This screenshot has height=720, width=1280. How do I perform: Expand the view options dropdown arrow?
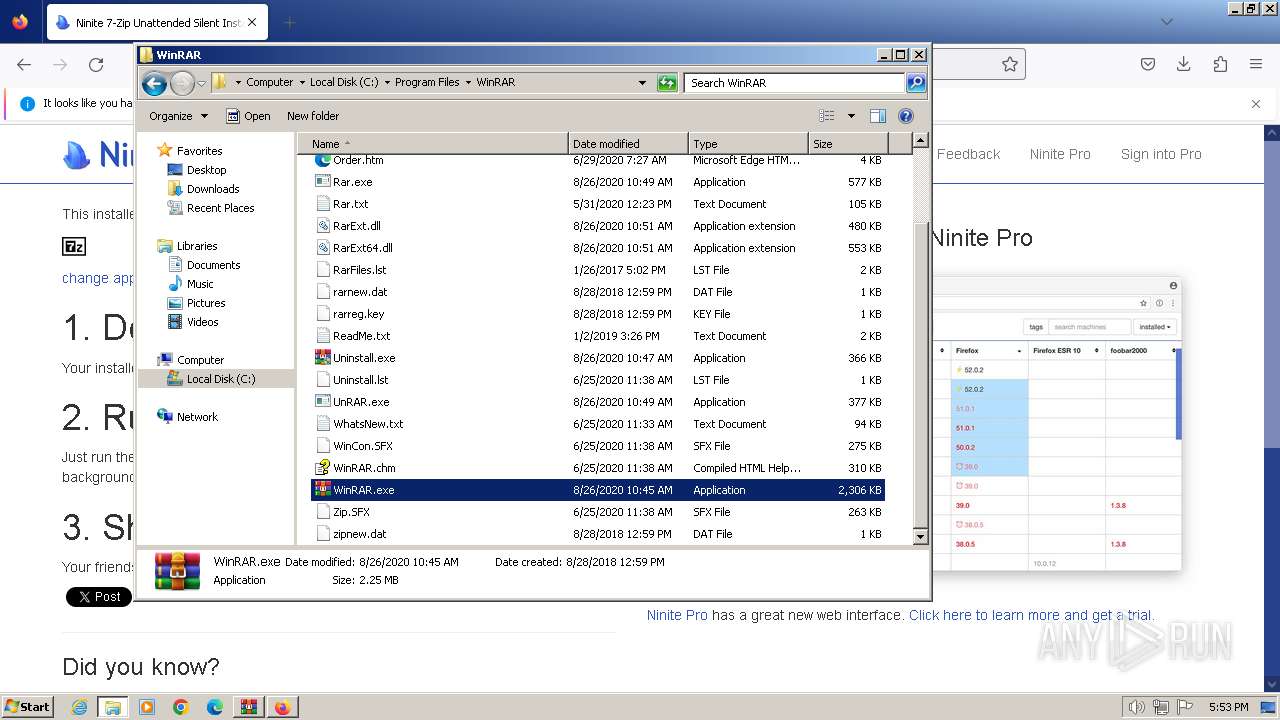pos(851,116)
